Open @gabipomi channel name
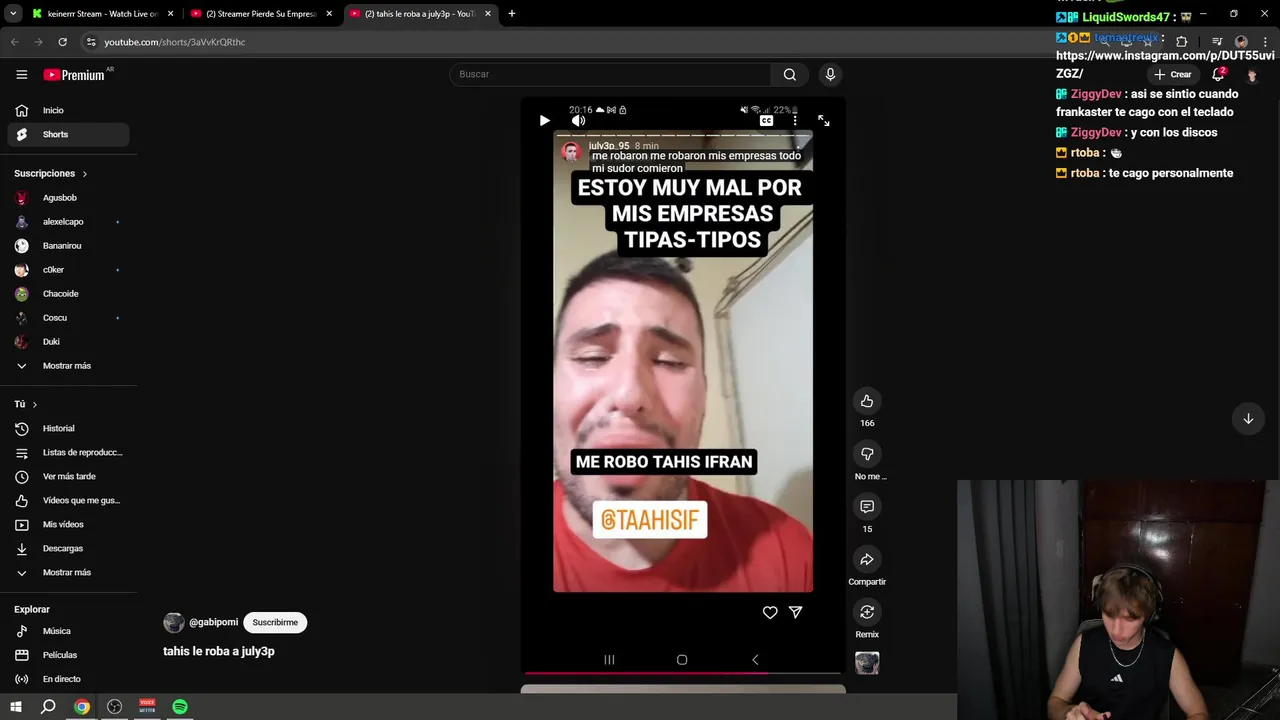 pos(213,622)
